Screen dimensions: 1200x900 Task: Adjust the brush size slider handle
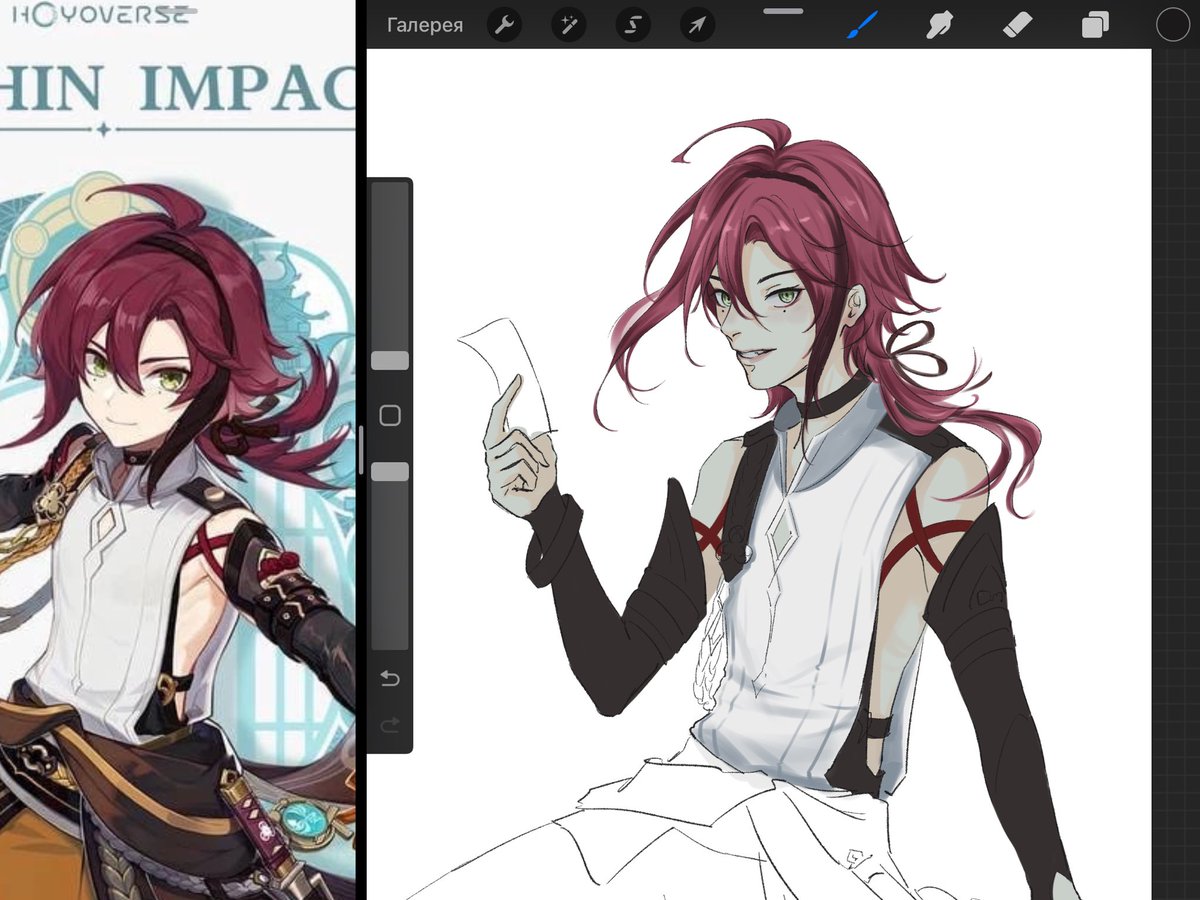(390, 361)
